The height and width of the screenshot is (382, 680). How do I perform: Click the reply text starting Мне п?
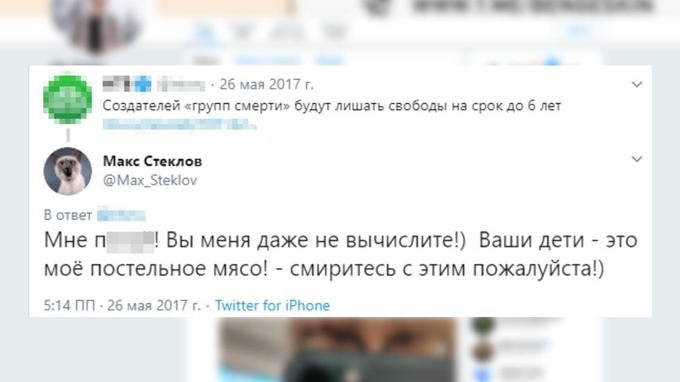pos(340,254)
